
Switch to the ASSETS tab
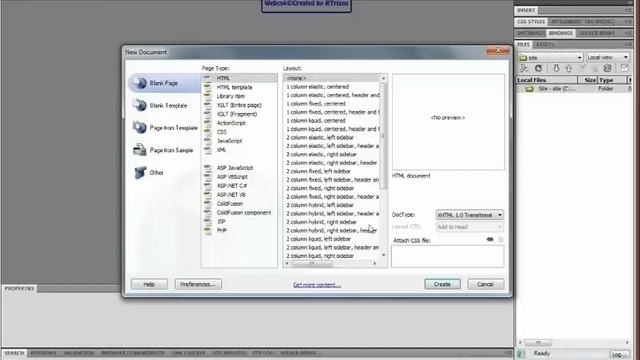pos(545,44)
